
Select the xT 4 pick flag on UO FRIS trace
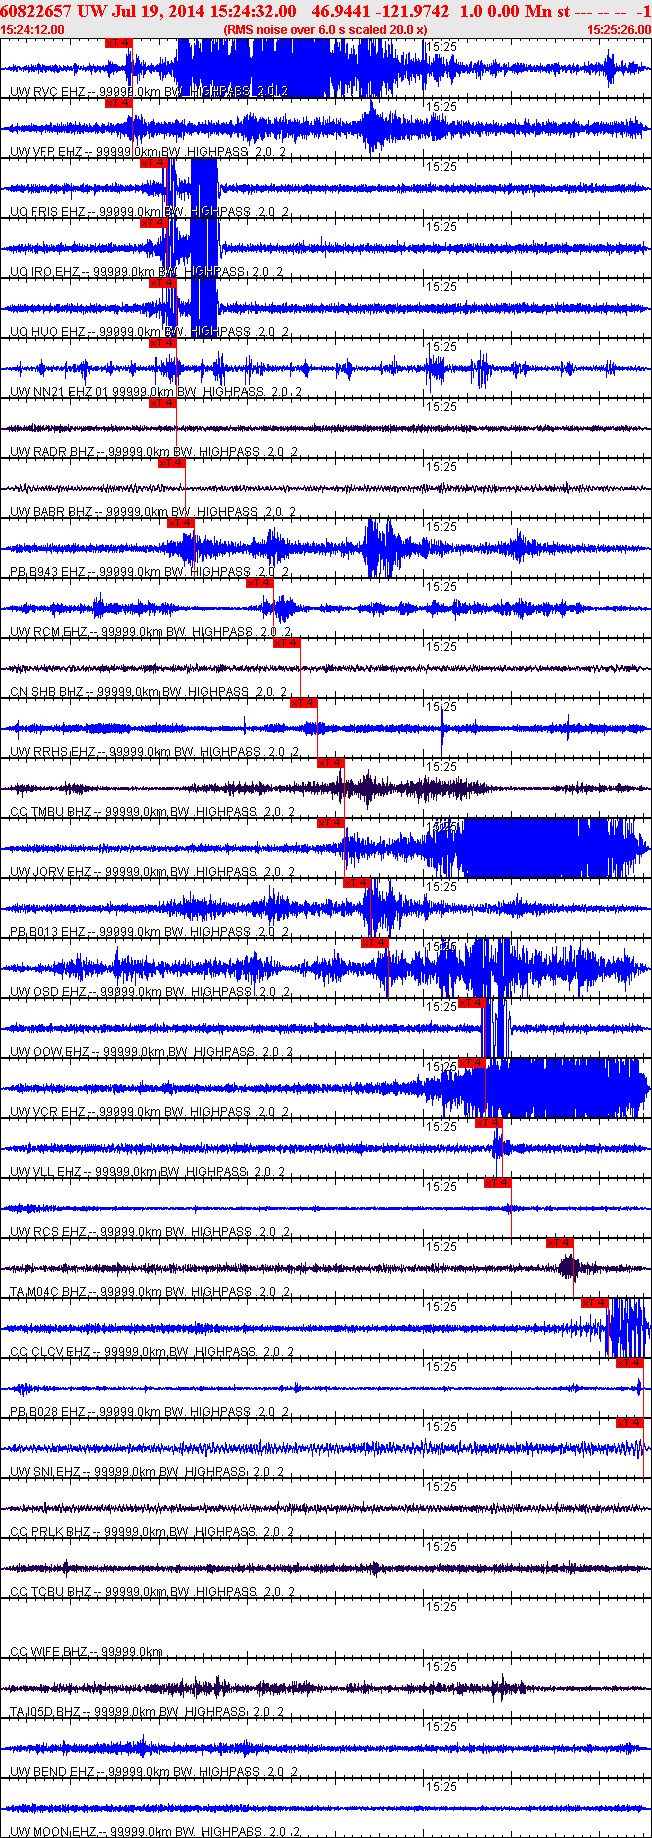(153, 163)
